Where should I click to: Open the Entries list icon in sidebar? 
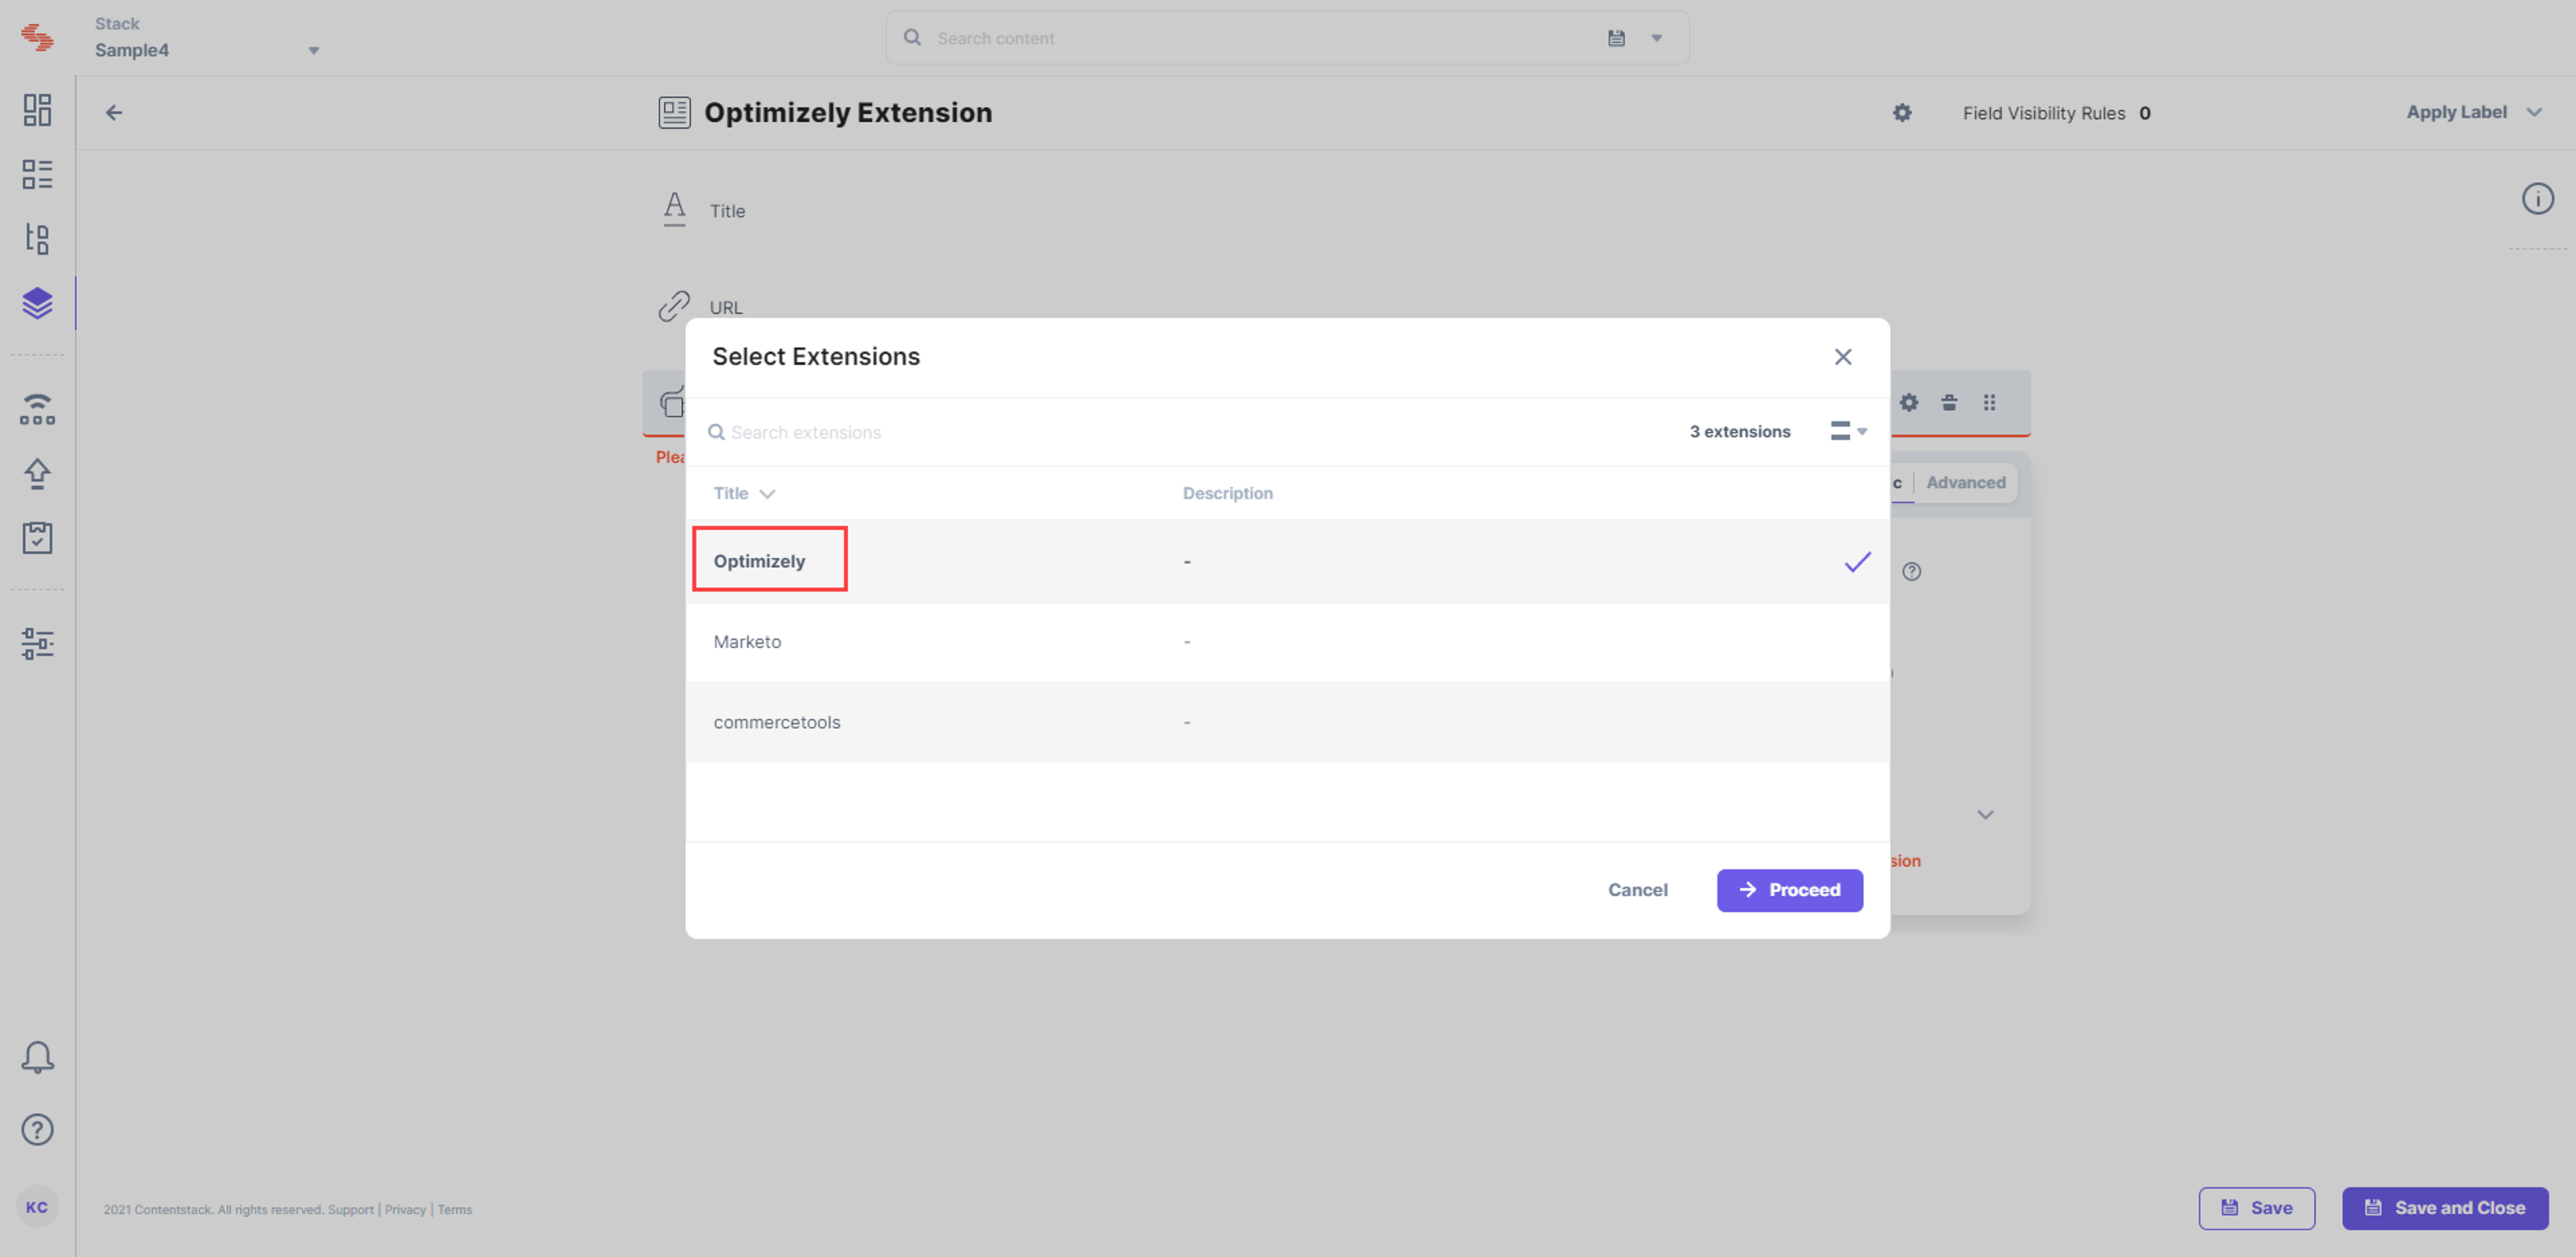click(x=37, y=174)
